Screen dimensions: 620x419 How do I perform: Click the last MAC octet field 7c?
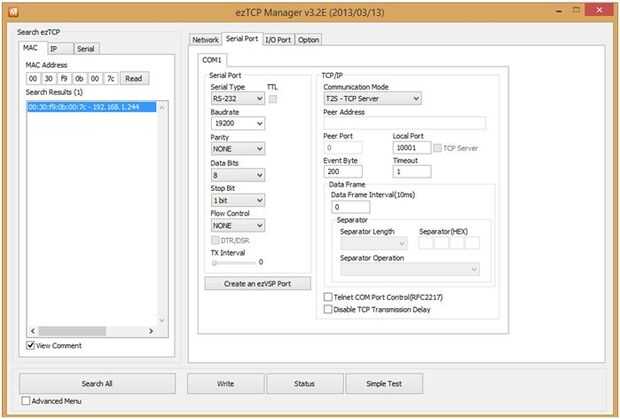pyautogui.click(x=111, y=78)
